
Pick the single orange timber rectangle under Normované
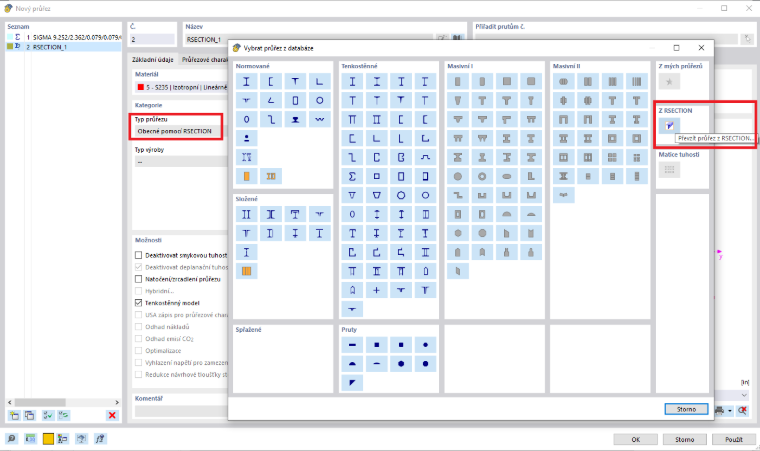(246, 176)
